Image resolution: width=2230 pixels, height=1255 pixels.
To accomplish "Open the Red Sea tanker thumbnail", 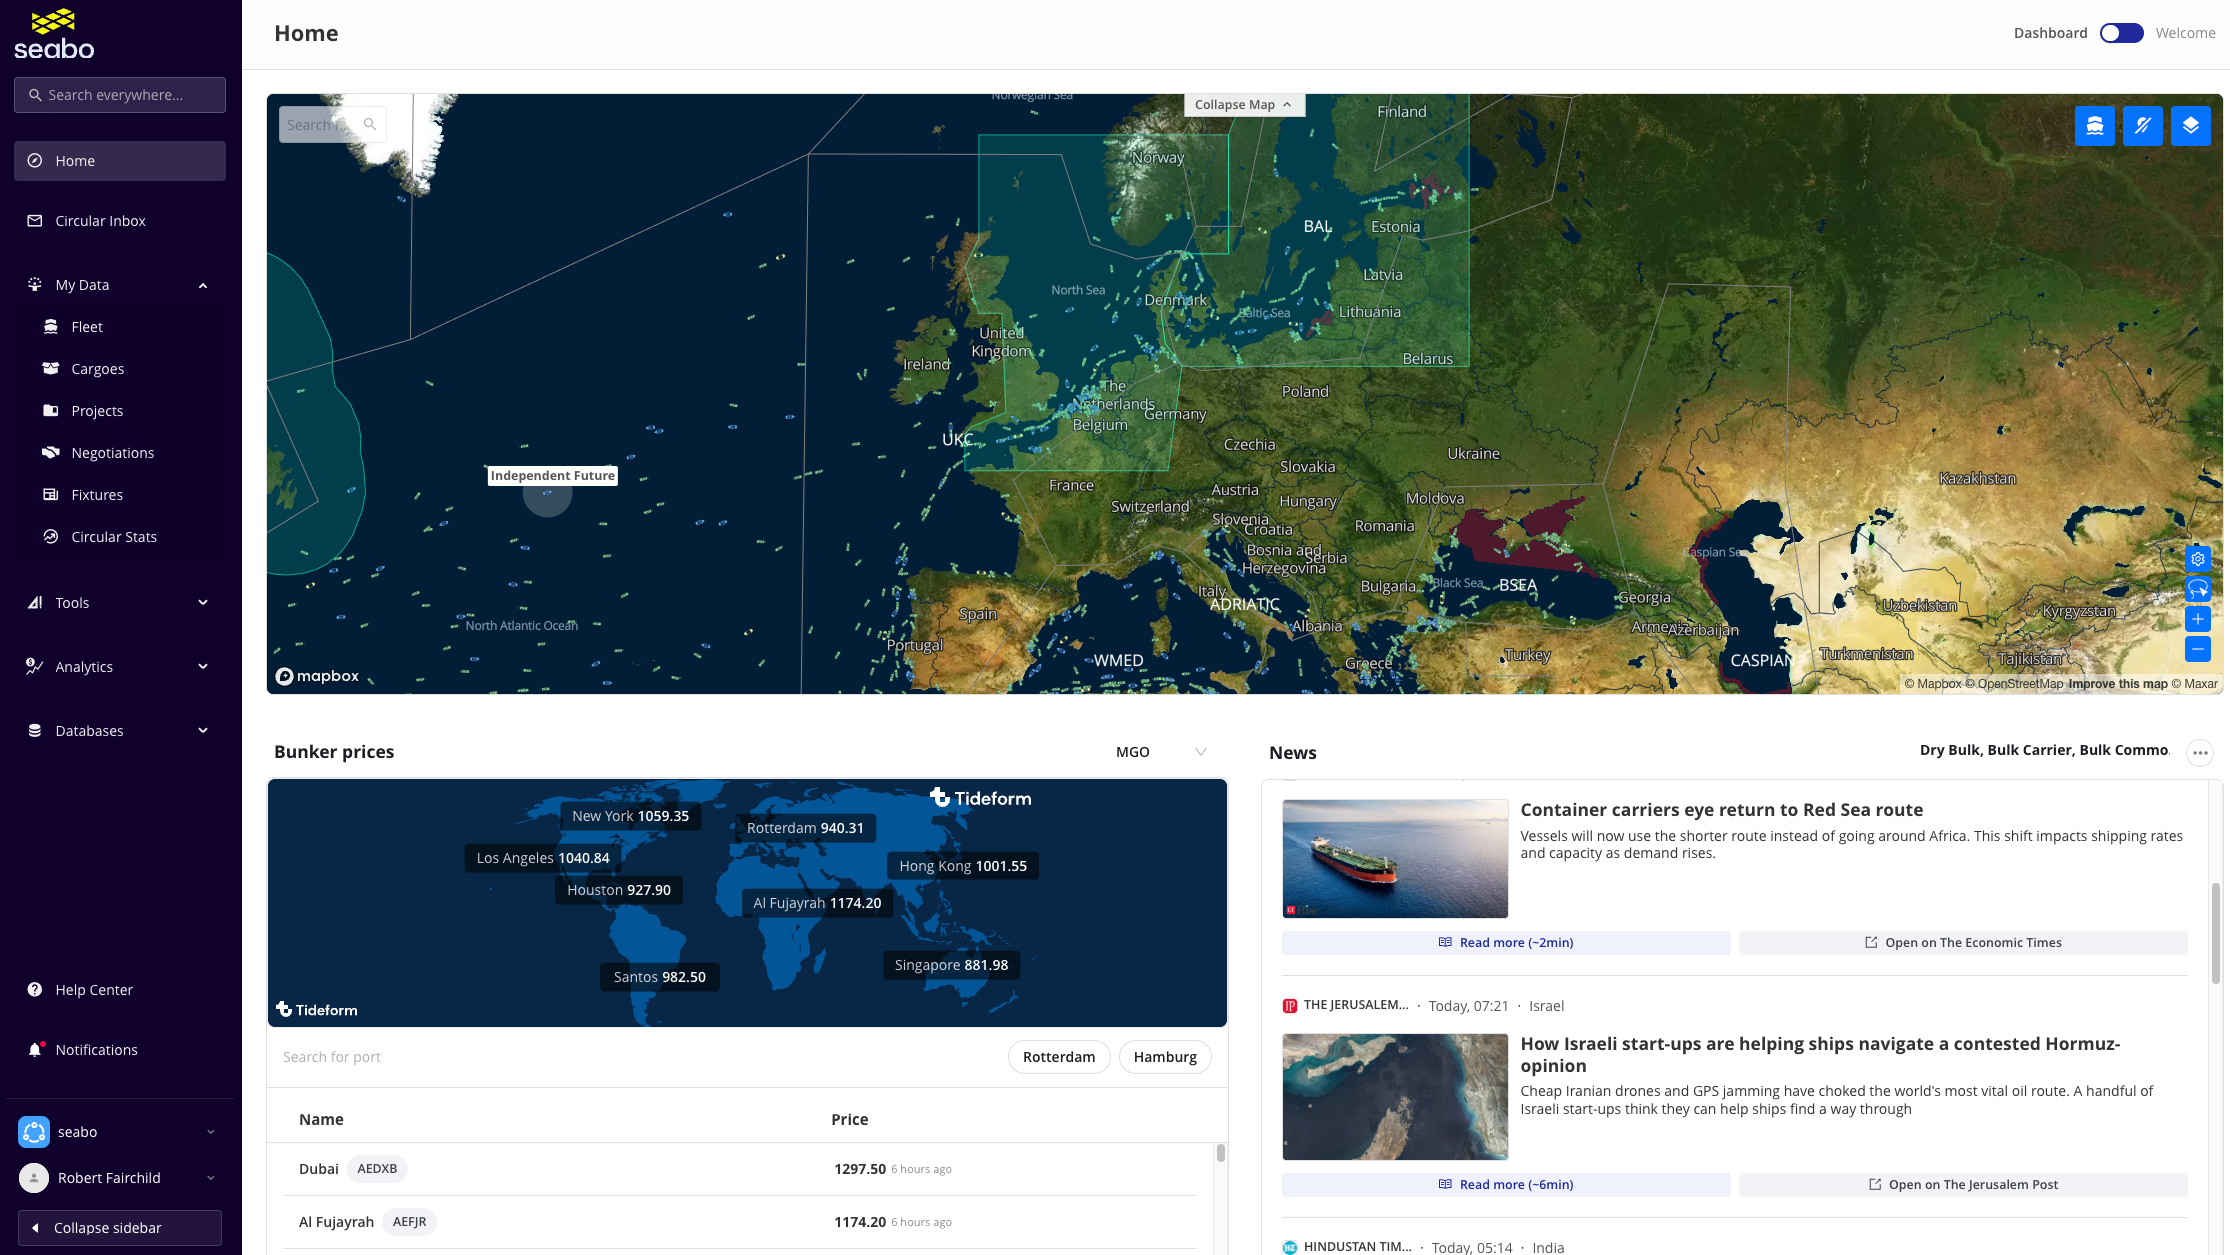I will click(x=1395, y=858).
